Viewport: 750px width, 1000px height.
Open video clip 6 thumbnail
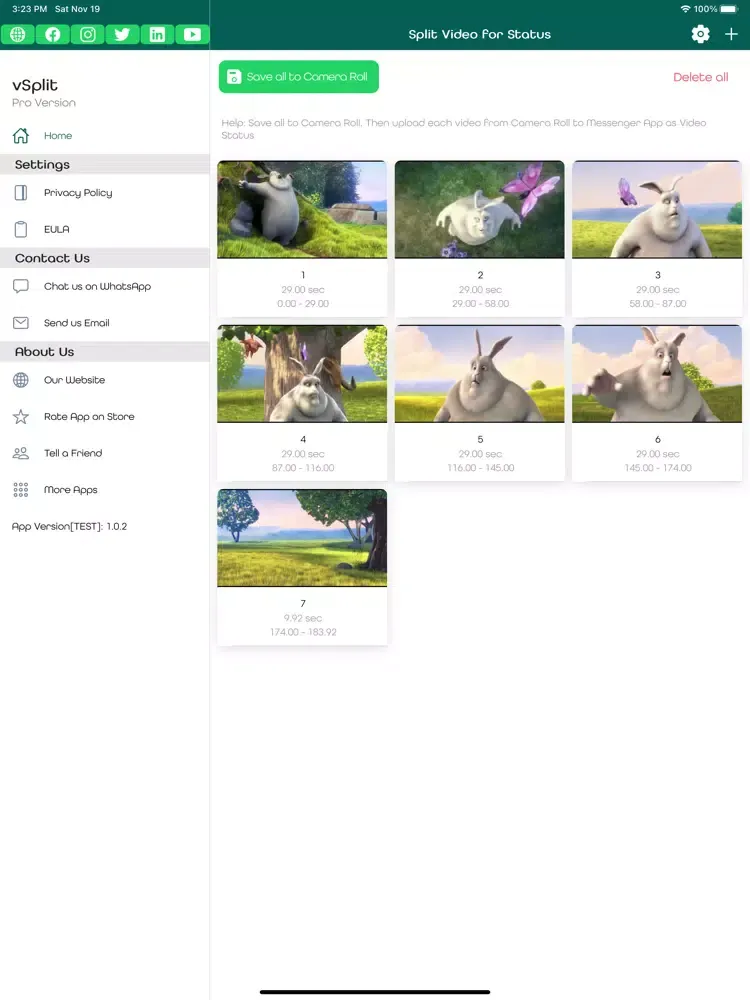coord(657,374)
